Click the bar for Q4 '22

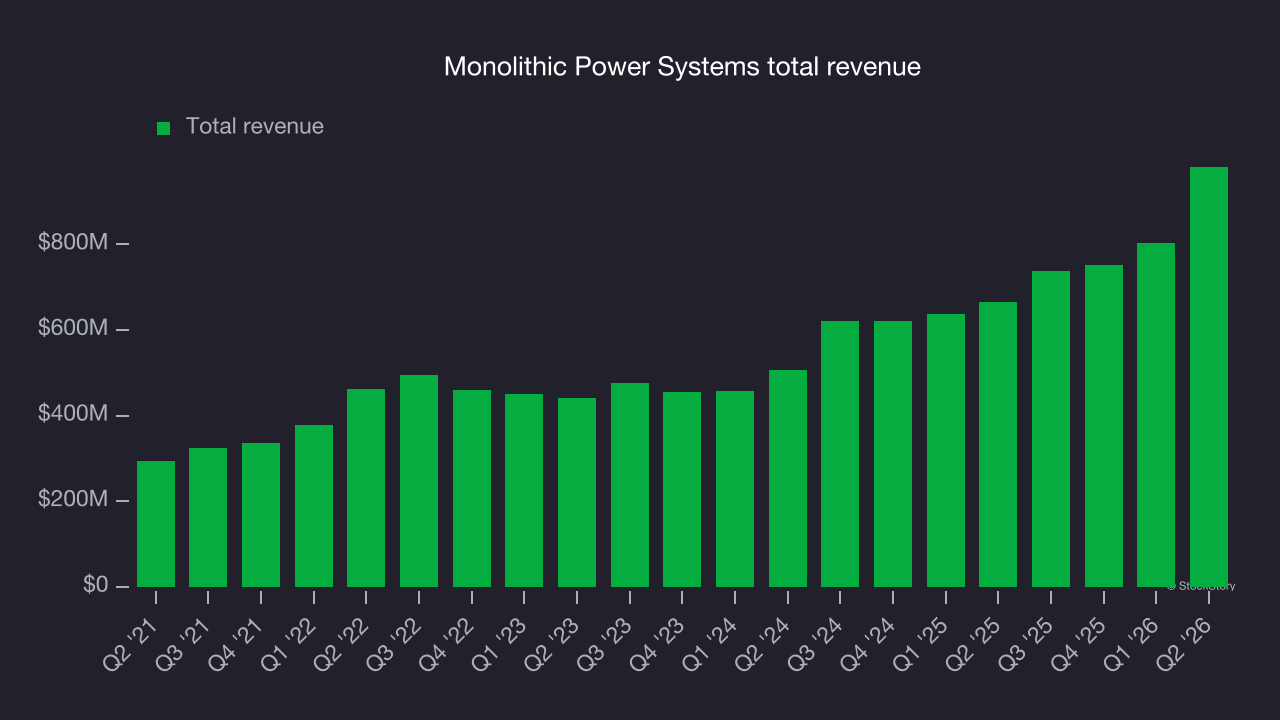pos(472,489)
